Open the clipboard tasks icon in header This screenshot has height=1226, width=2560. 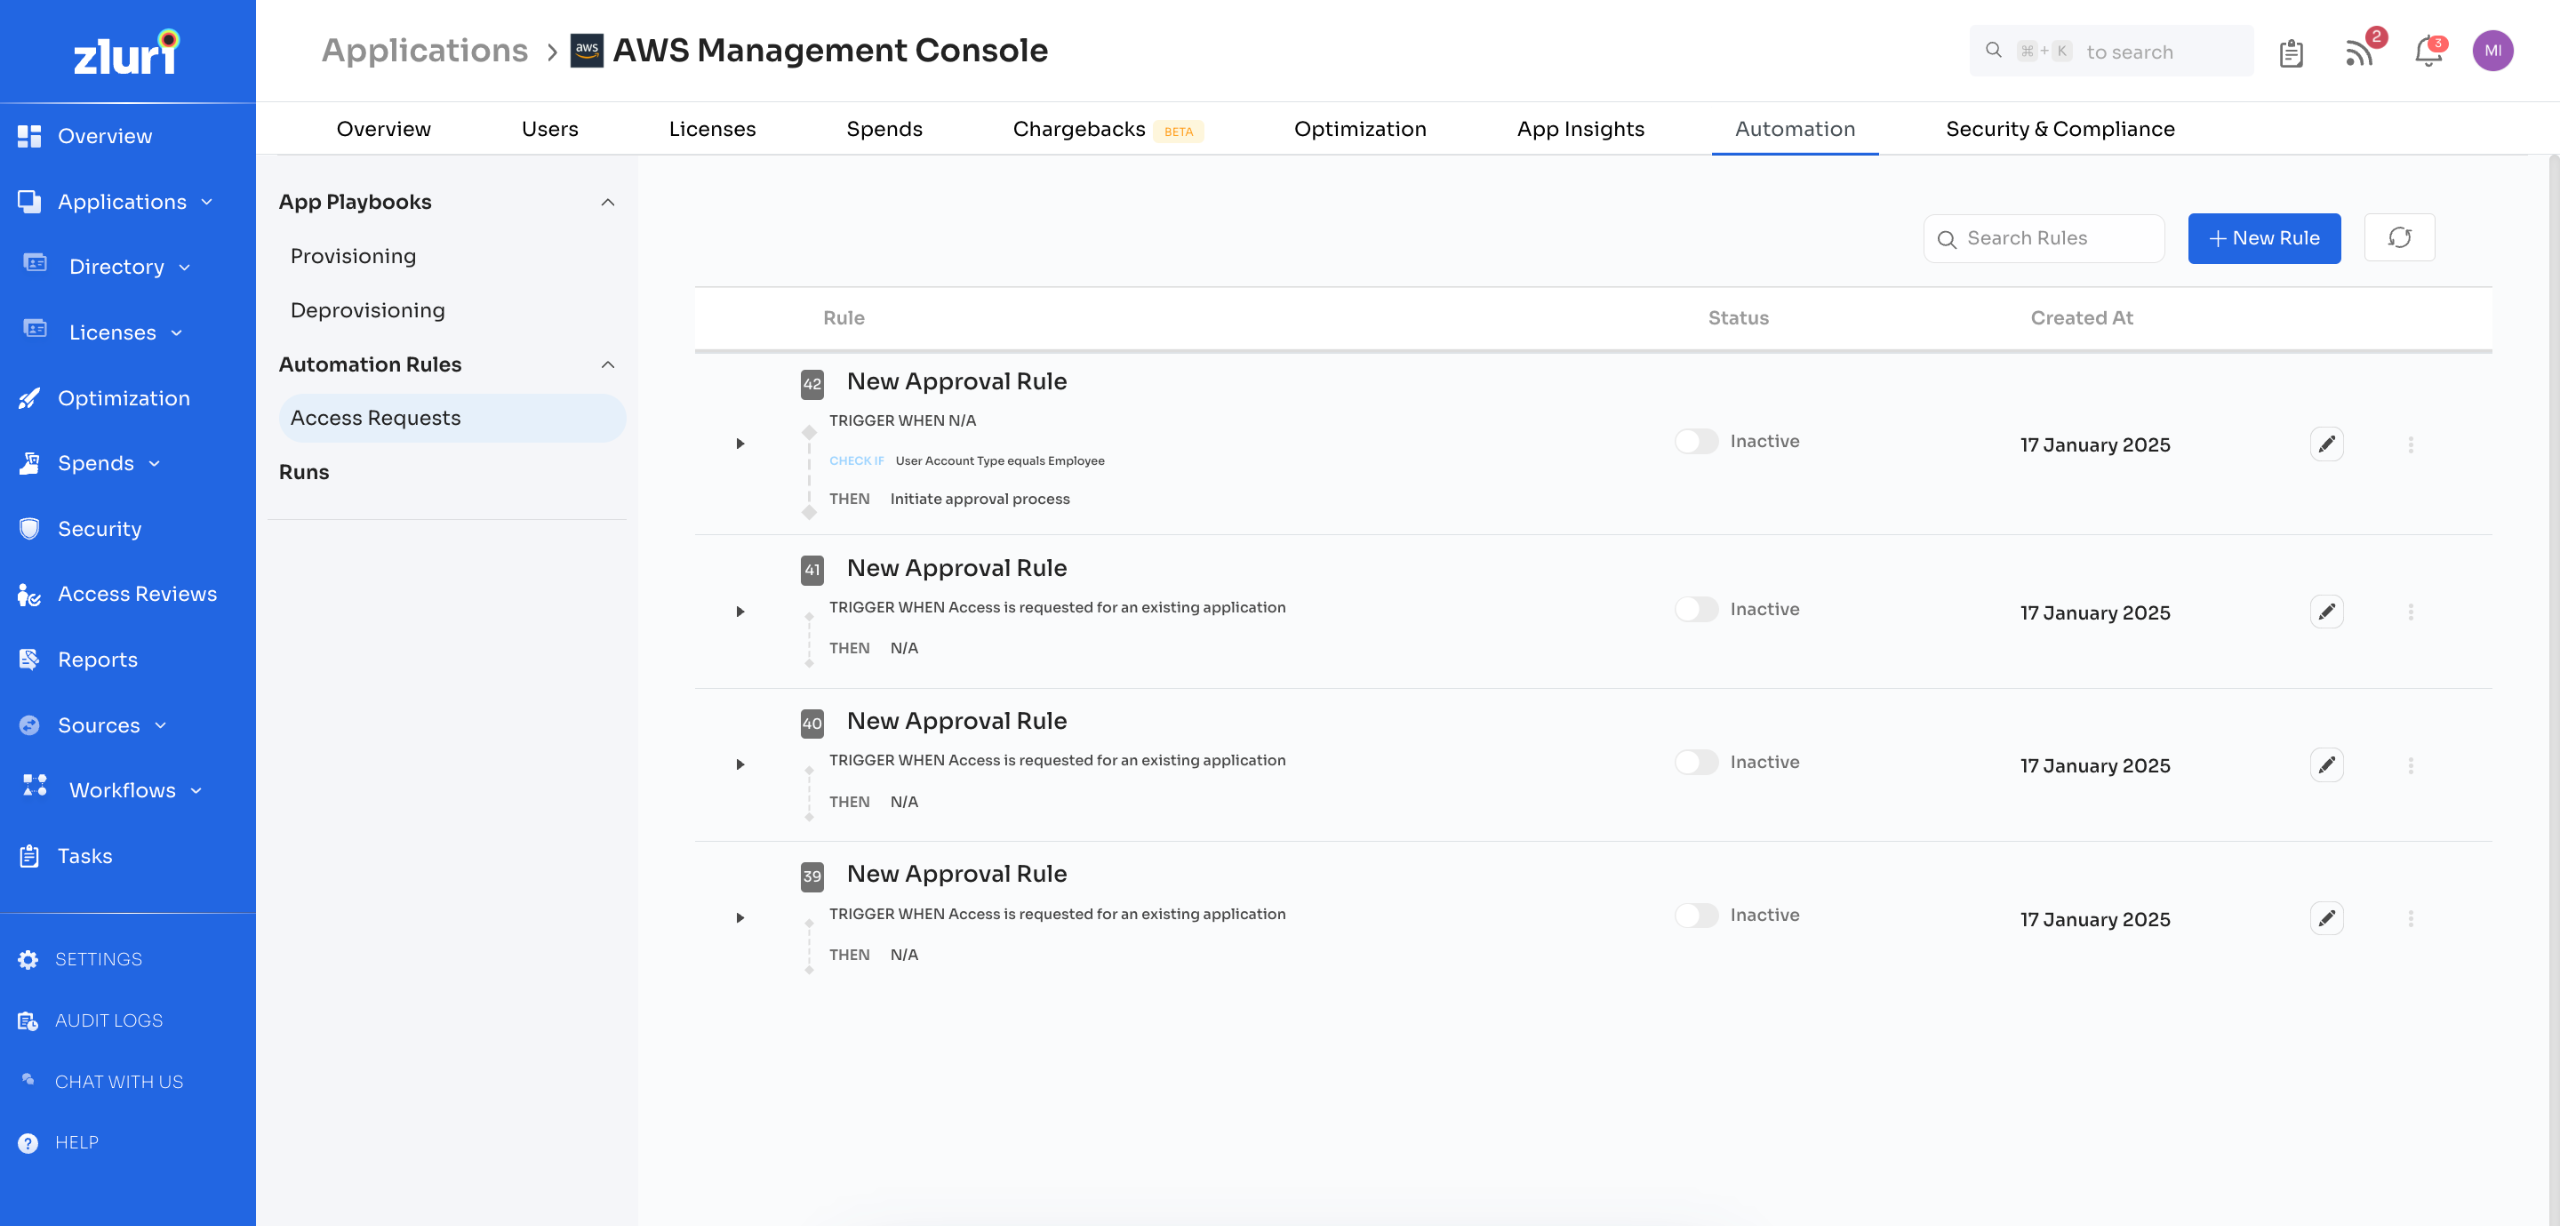click(2291, 52)
